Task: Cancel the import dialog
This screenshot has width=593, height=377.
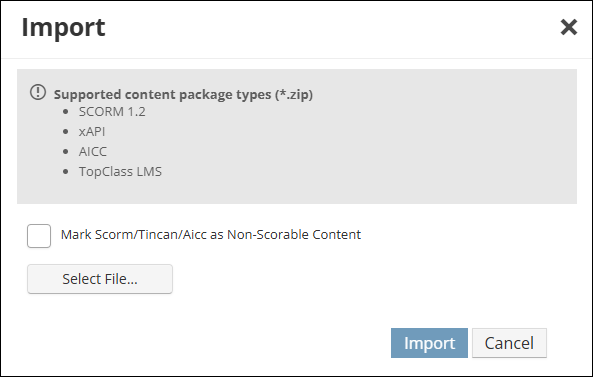Action: pos(509,343)
